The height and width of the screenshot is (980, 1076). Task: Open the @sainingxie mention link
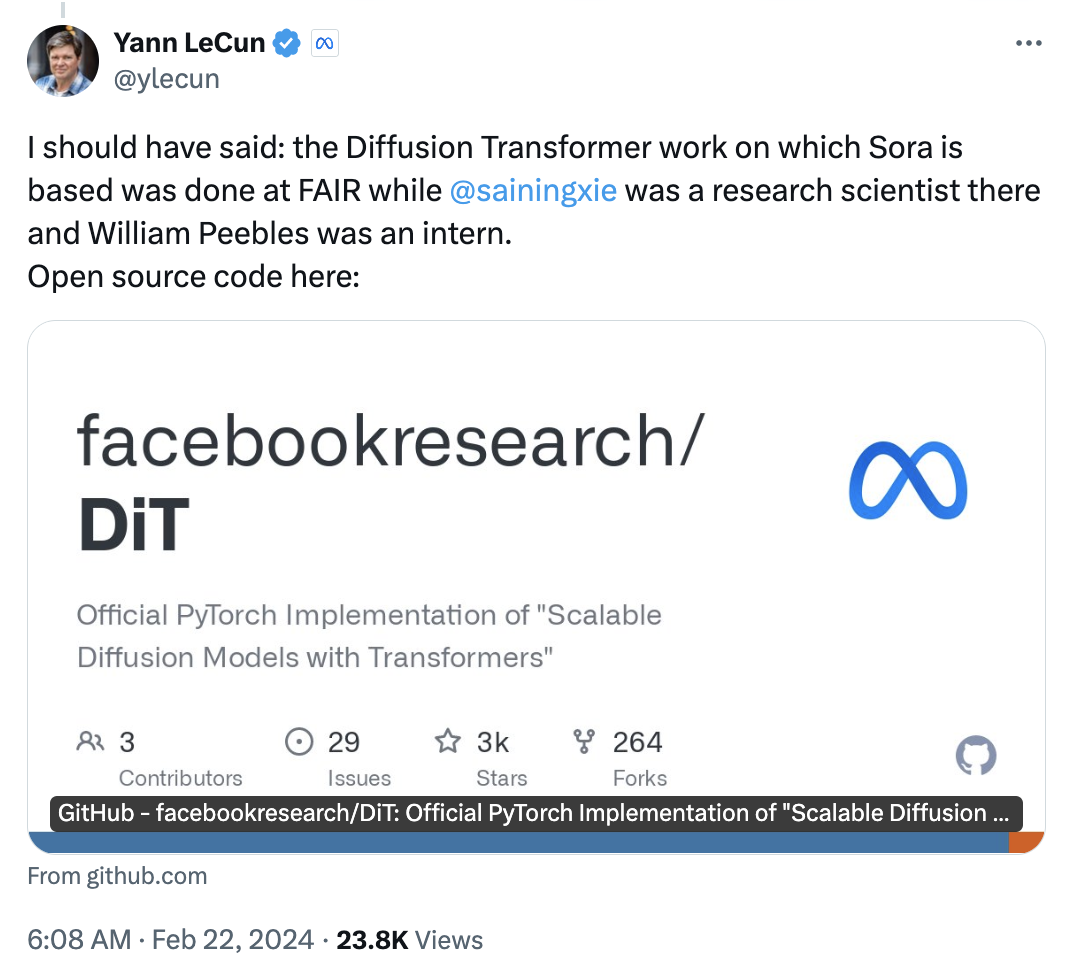(534, 190)
